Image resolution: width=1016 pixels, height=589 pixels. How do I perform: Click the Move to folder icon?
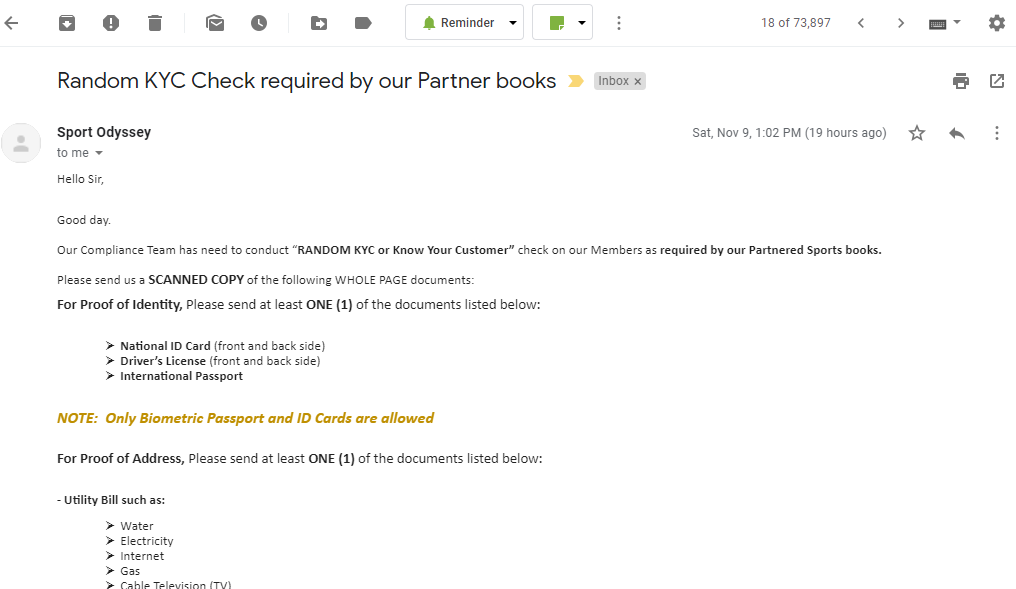click(319, 23)
